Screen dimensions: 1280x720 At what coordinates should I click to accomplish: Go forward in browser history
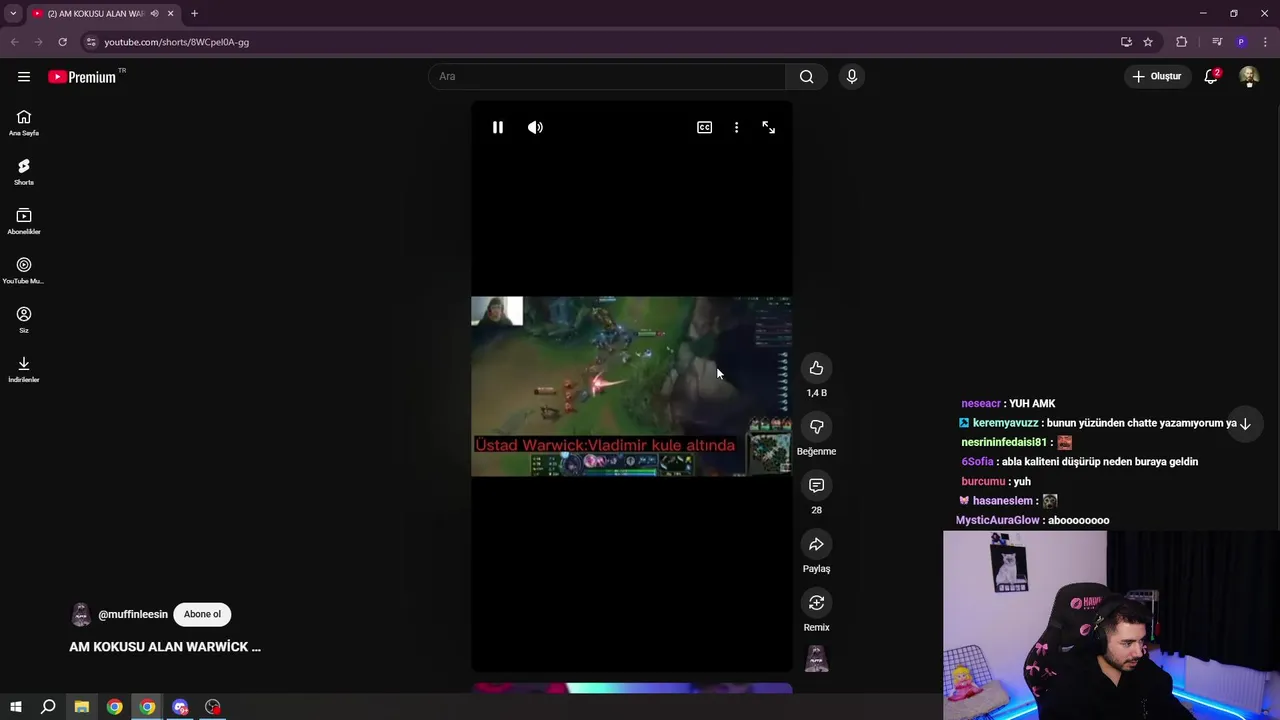click(x=38, y=42)
